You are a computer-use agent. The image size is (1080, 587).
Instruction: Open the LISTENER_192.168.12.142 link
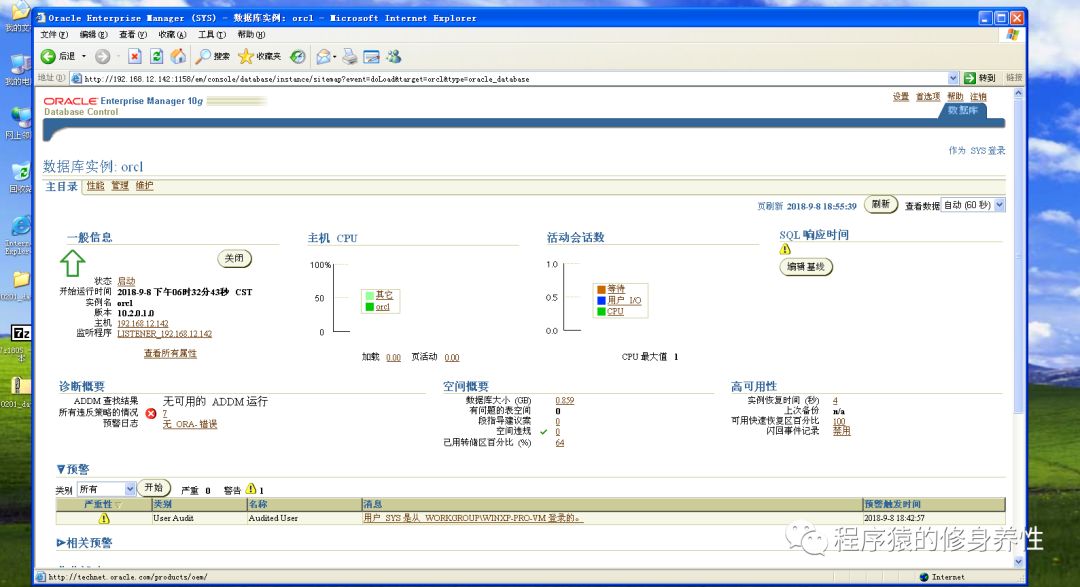point(165,333)
